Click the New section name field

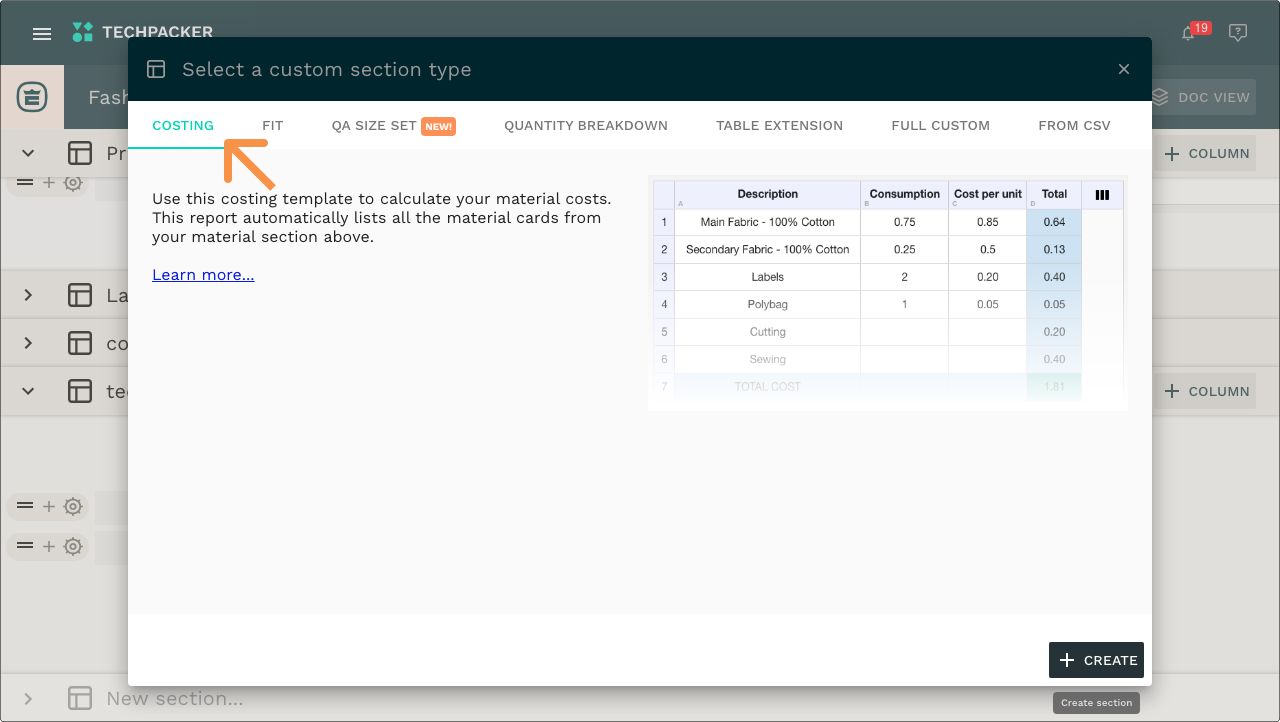coord(175,698)
